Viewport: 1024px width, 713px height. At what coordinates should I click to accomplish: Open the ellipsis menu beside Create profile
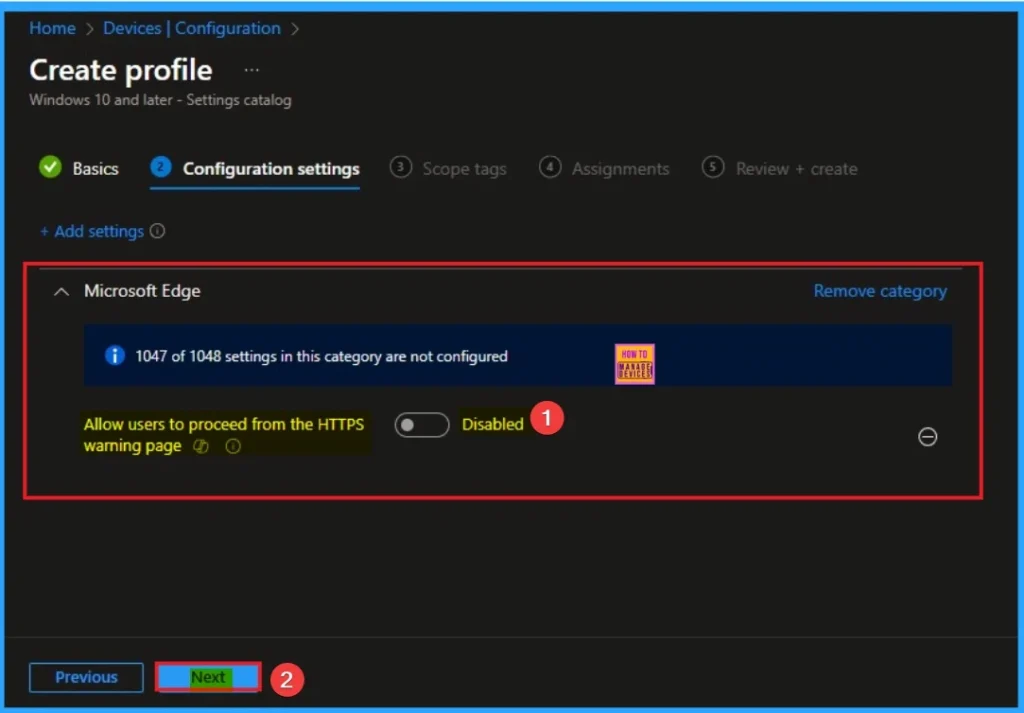251,70
